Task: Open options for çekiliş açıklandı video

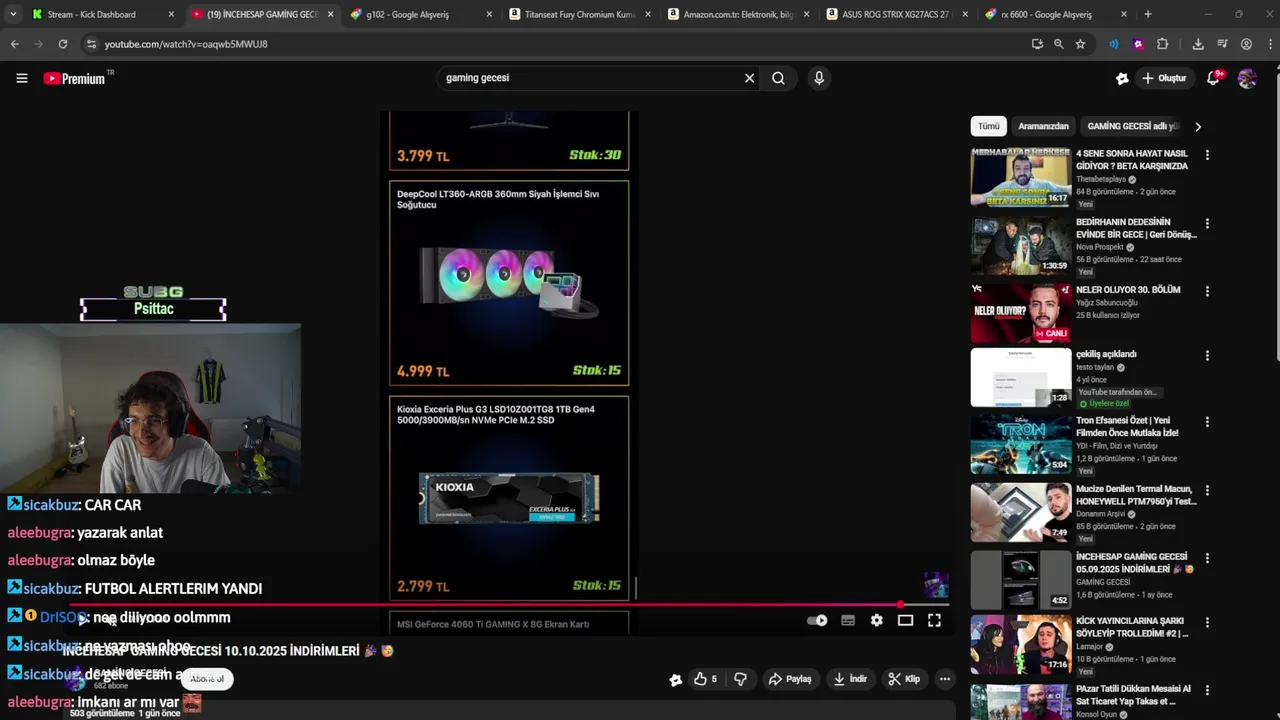Action: 1207,355
